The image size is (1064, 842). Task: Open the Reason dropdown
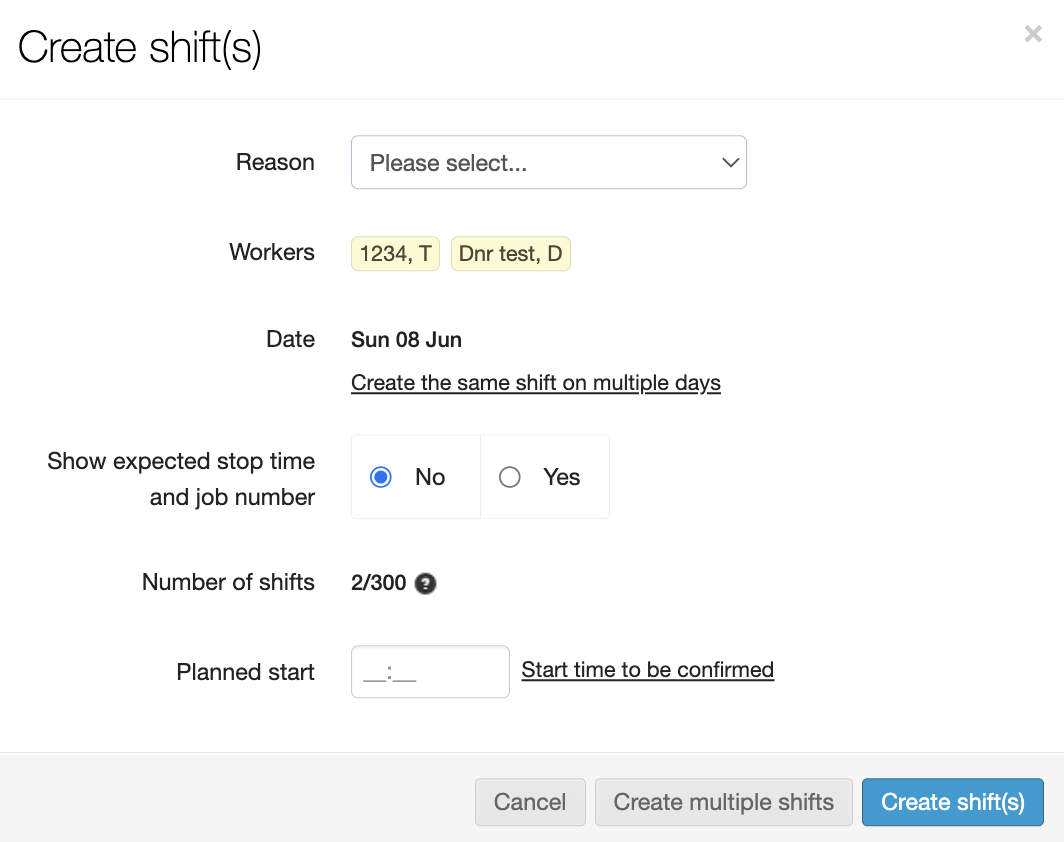pos(548,163)
